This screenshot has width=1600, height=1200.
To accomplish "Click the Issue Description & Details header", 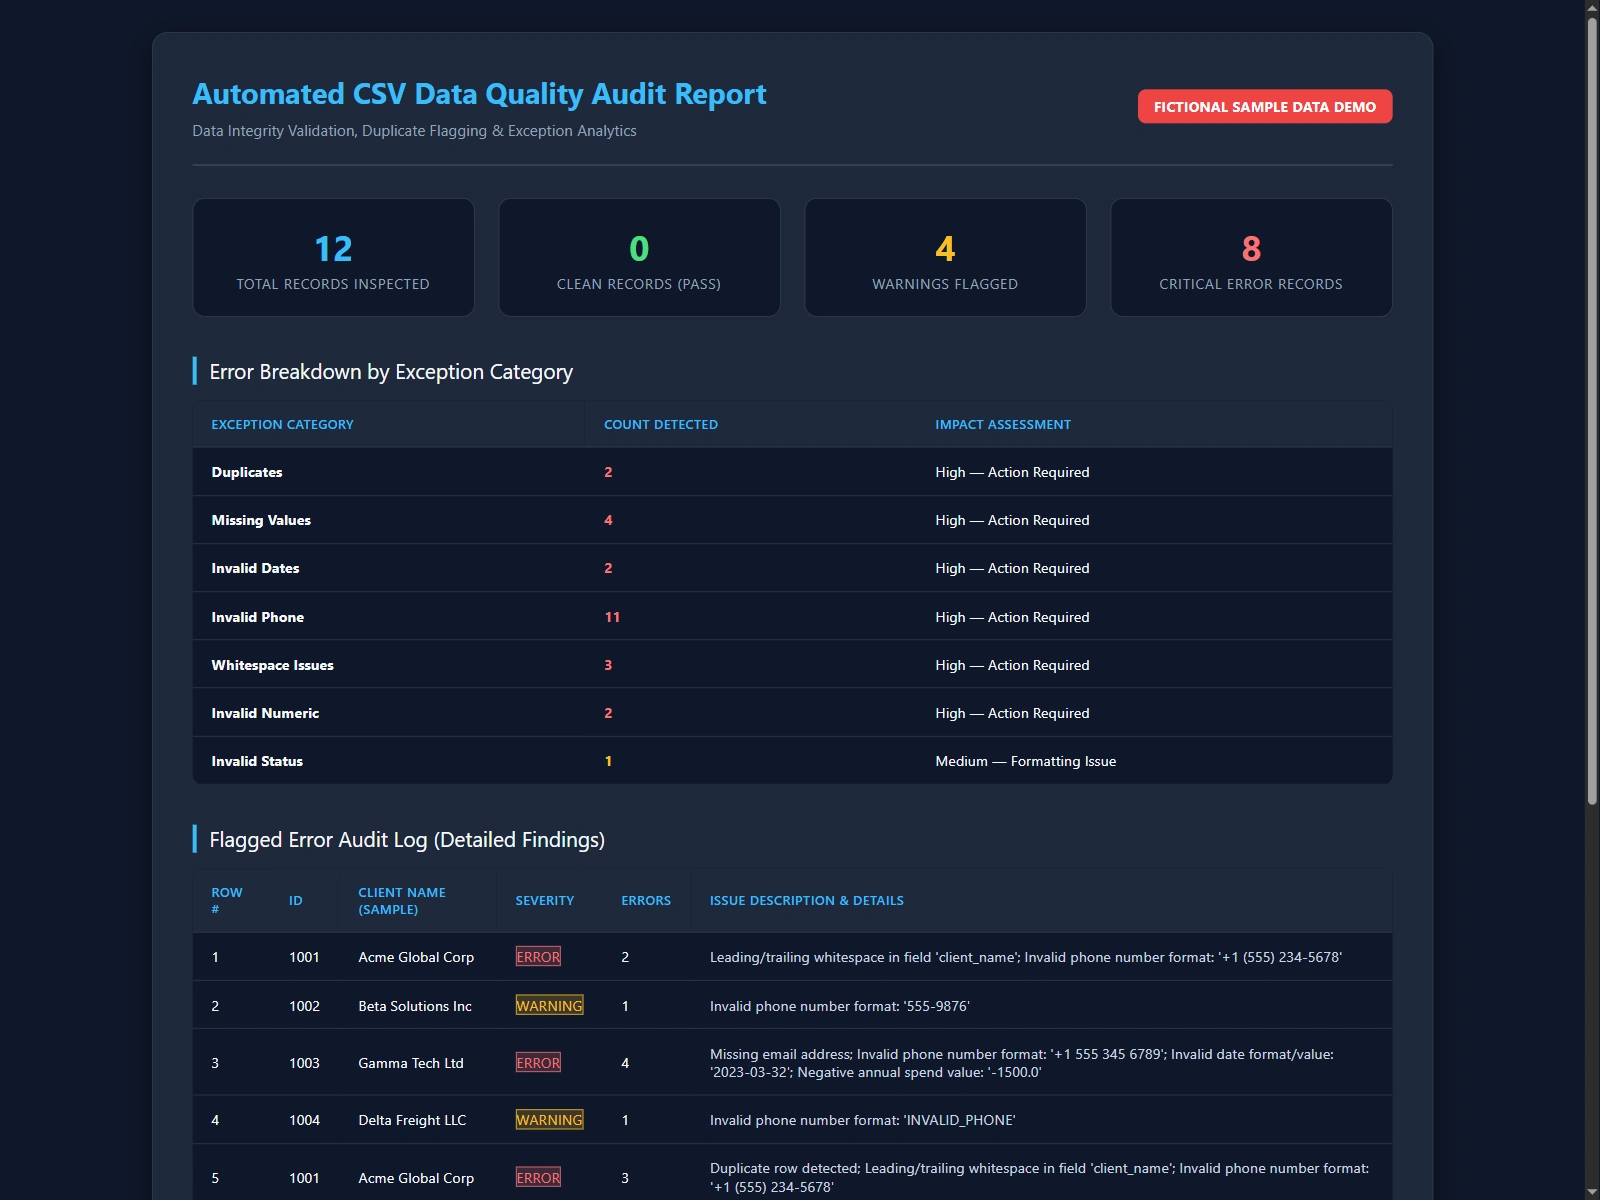I will point(807,901).
